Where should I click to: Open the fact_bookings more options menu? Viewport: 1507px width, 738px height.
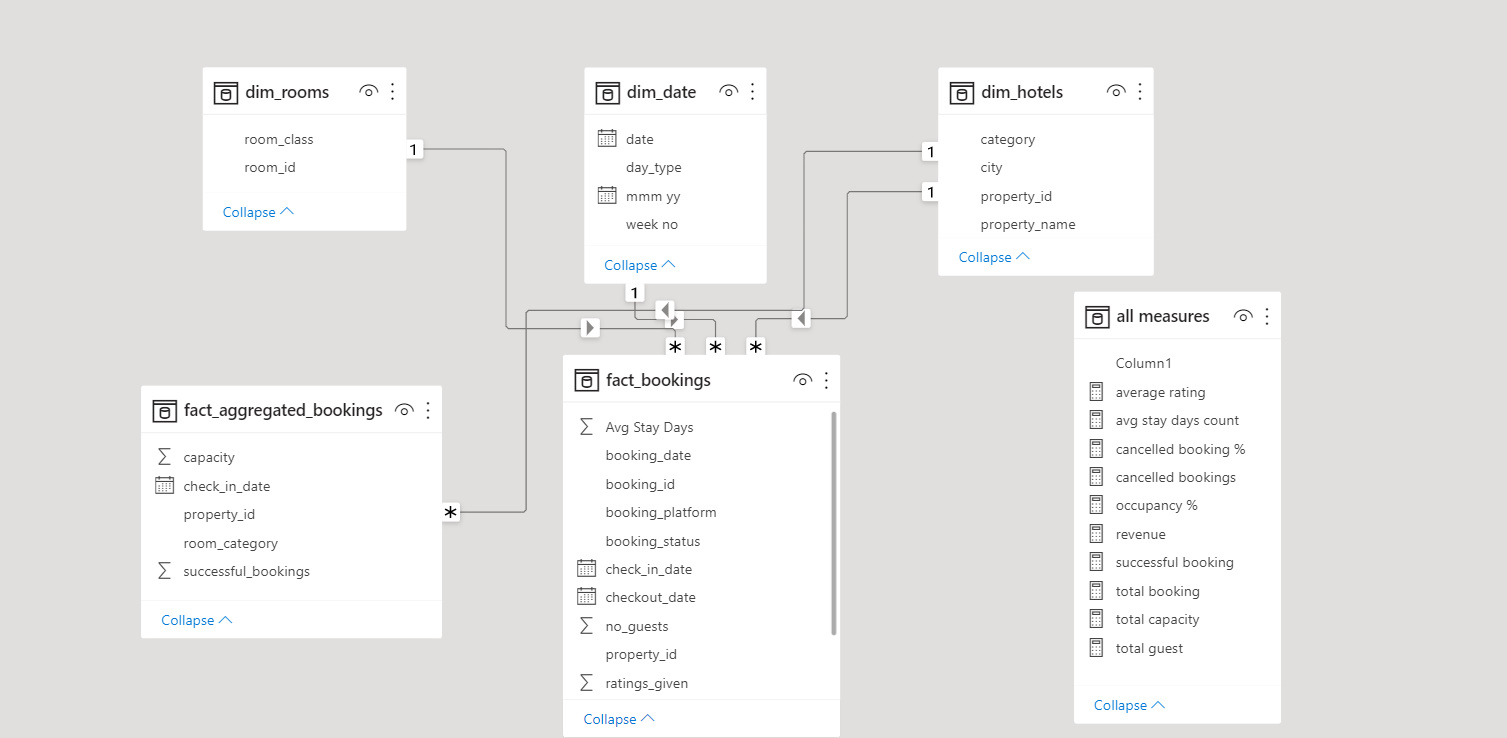(826, 379)
